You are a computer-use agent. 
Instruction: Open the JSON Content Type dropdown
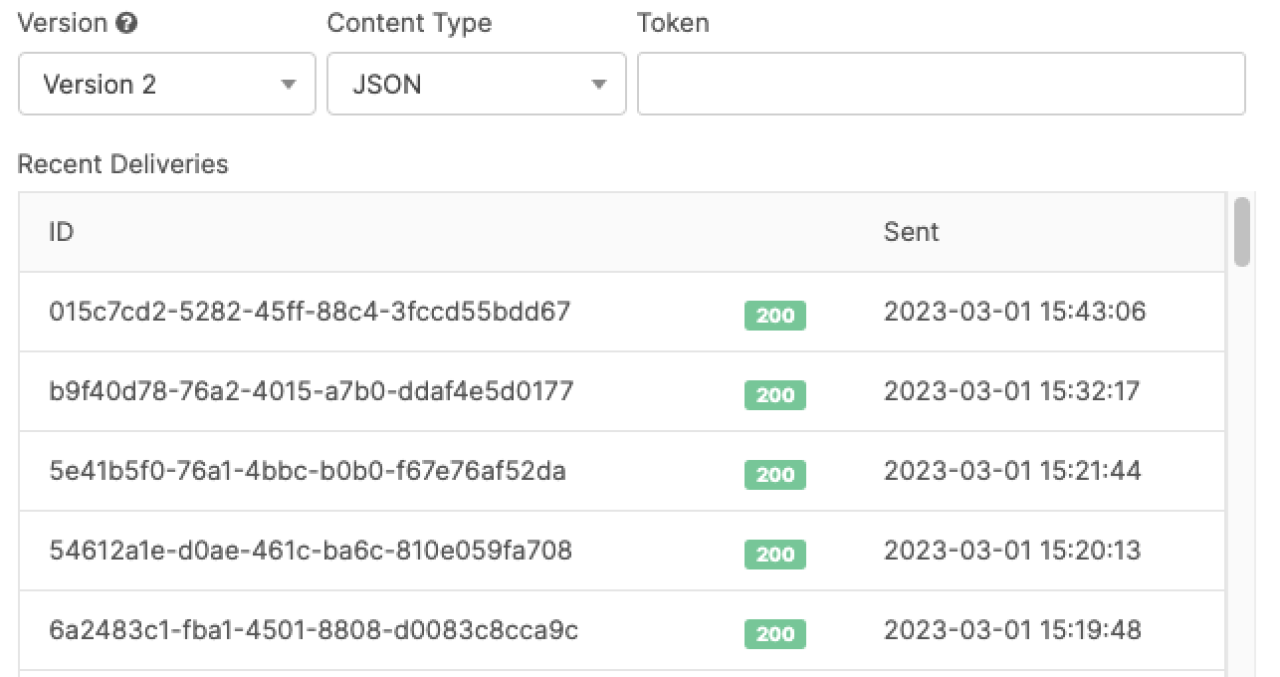click(x=476, y=84)
